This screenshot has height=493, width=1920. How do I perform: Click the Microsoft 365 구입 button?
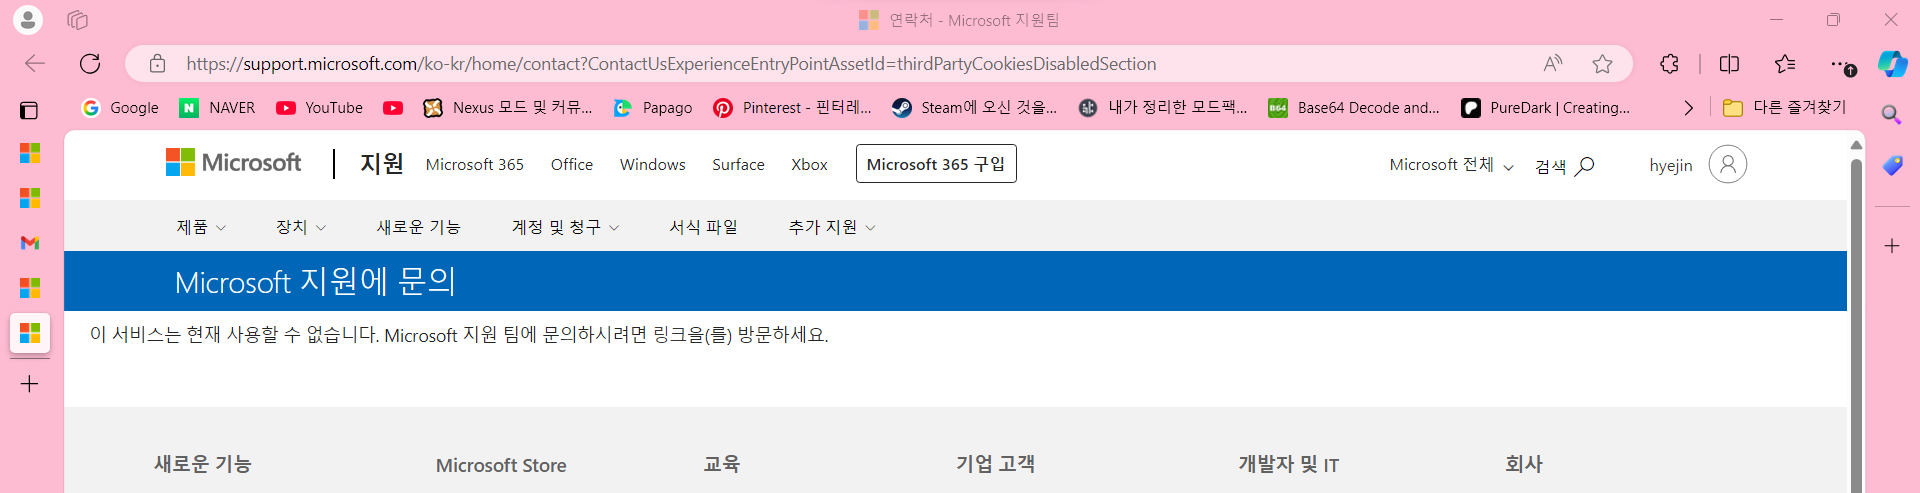(936, 164)
